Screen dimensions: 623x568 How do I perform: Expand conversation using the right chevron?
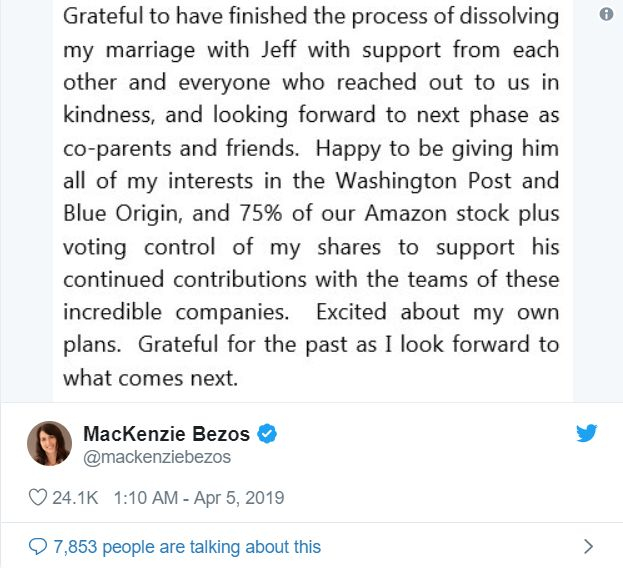coord(588,546)
